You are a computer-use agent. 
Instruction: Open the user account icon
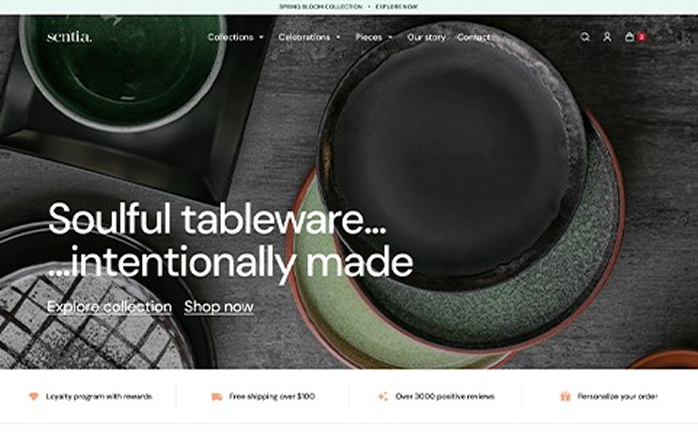pos(607,37)
